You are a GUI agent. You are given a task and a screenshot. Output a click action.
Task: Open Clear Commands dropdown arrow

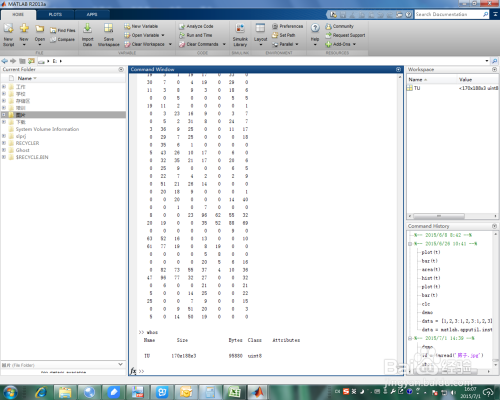tap(224, 44)
